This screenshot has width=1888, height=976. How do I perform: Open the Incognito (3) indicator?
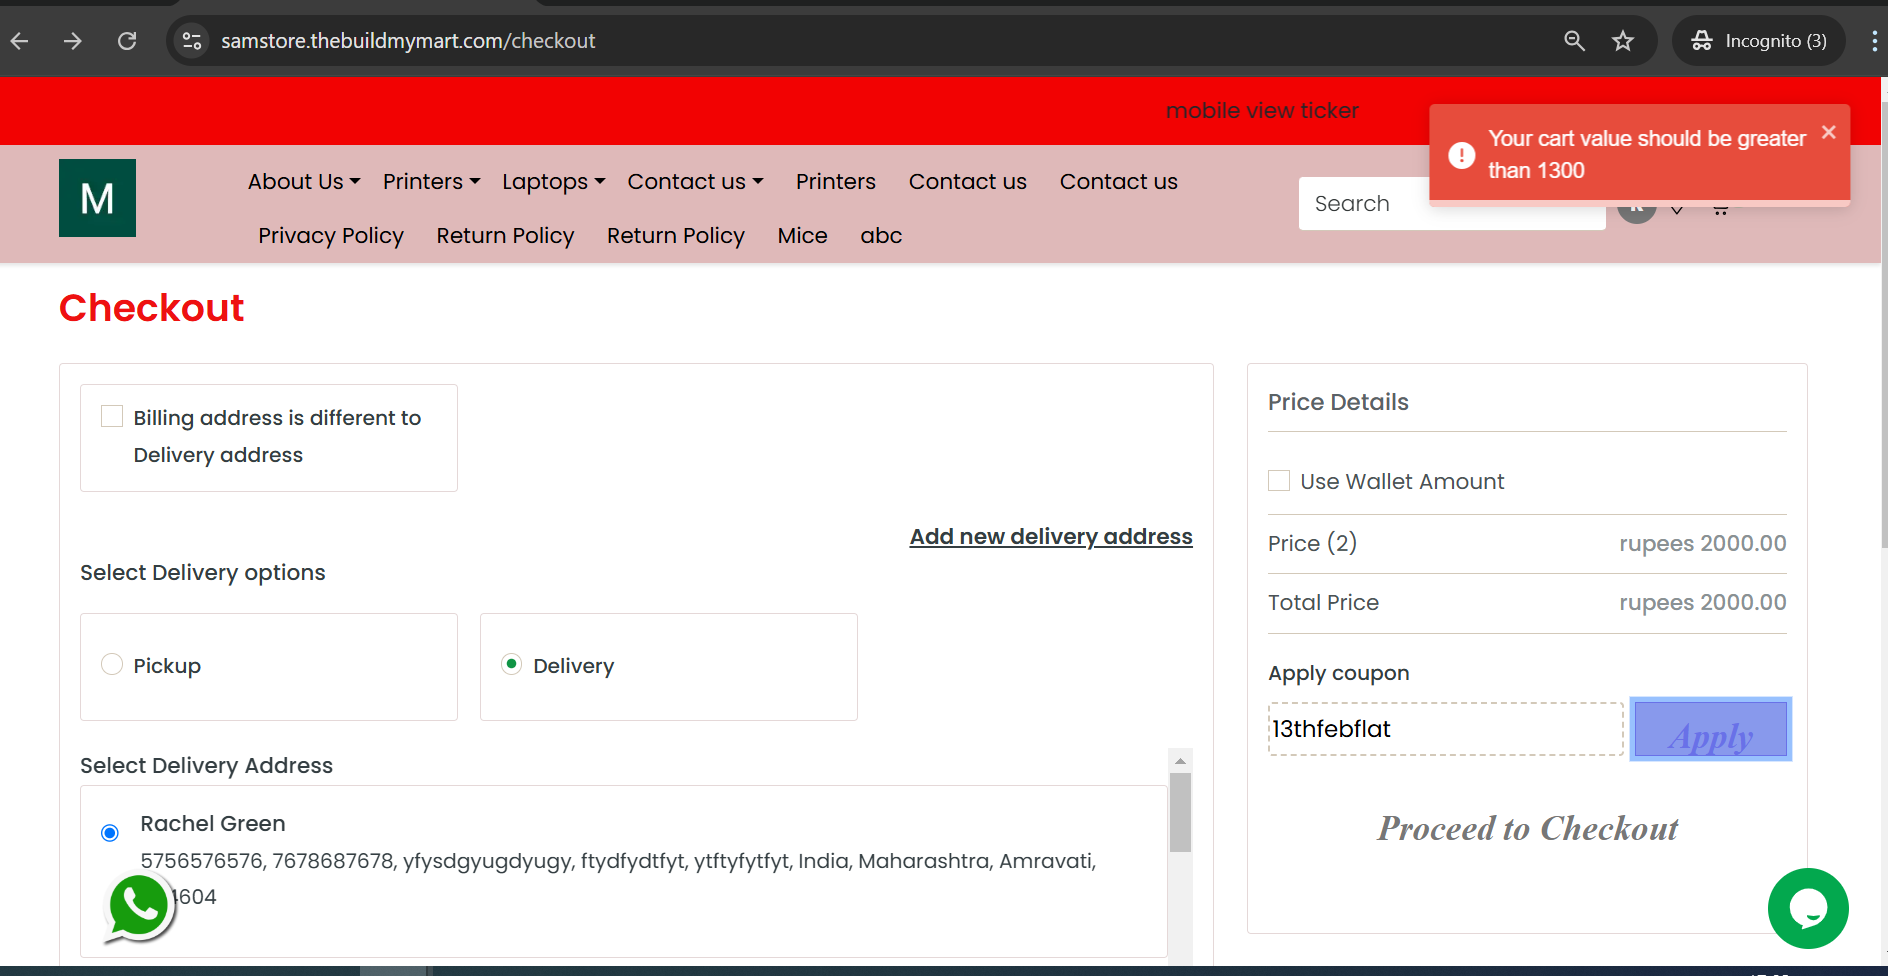coord(1759,41)
